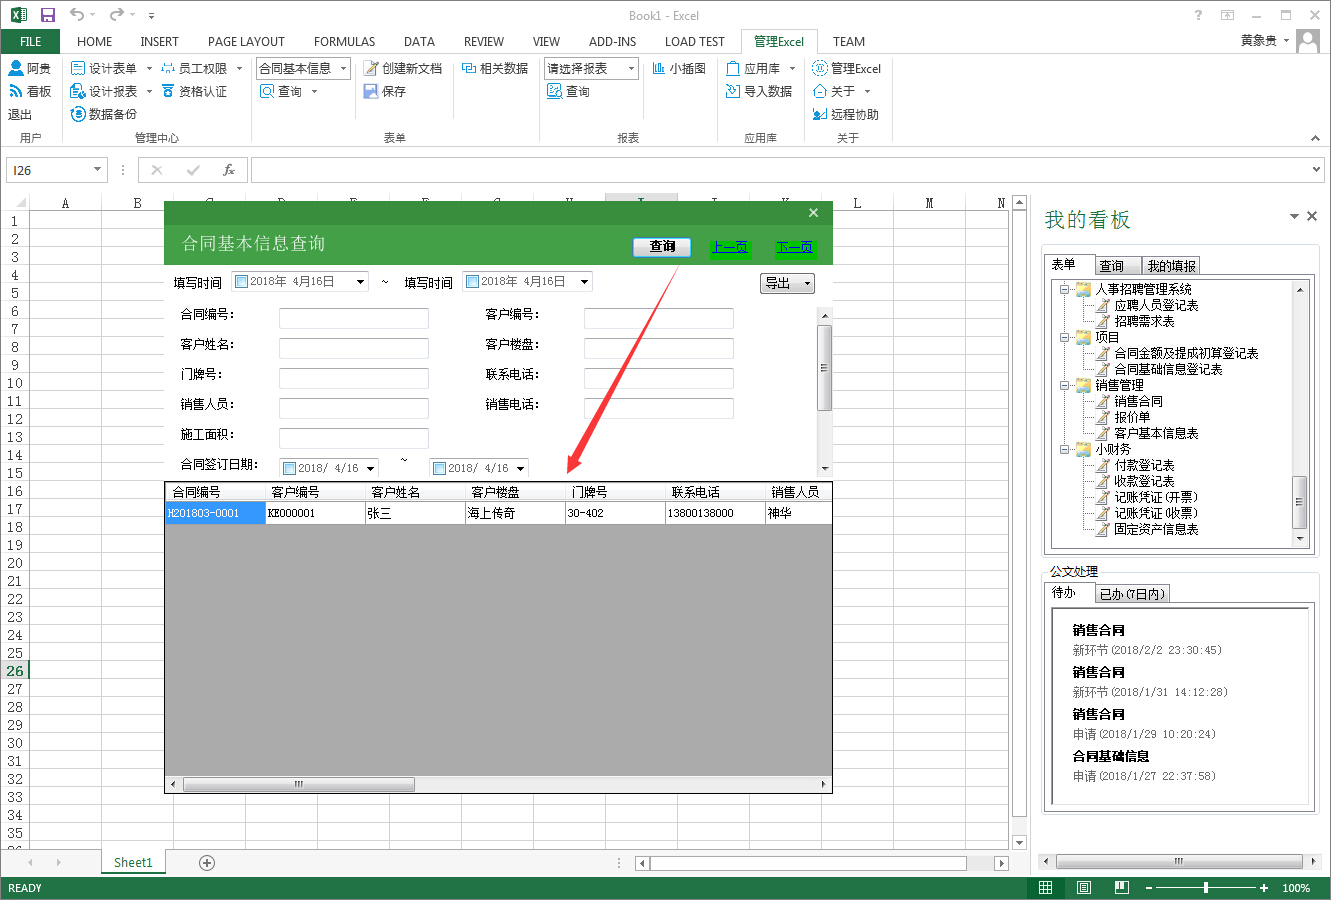Toggle the first 填写时间 date checkbox

point(241,282)
